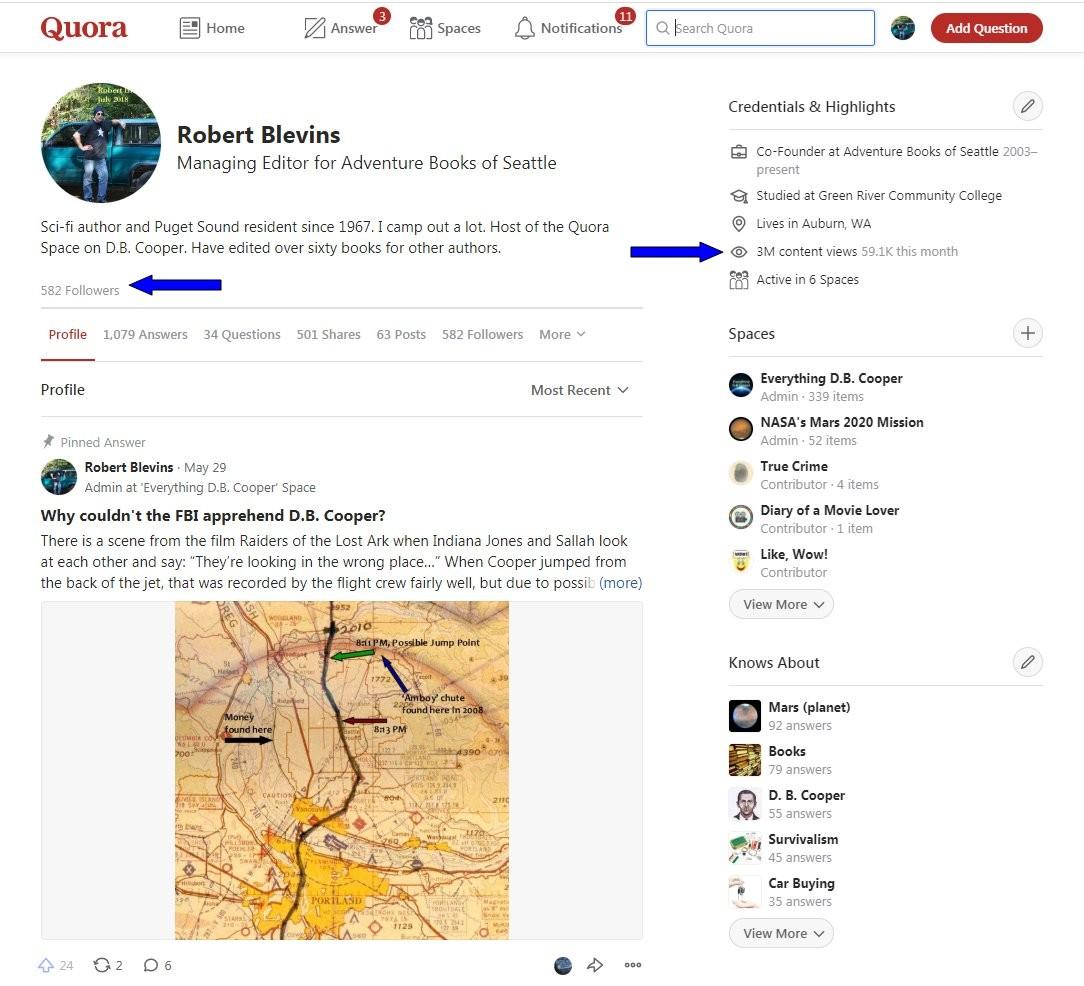The image size is (1084, 986).
Task: Click the Diary of a Movie Lover icon
Action: coord(740,517)
